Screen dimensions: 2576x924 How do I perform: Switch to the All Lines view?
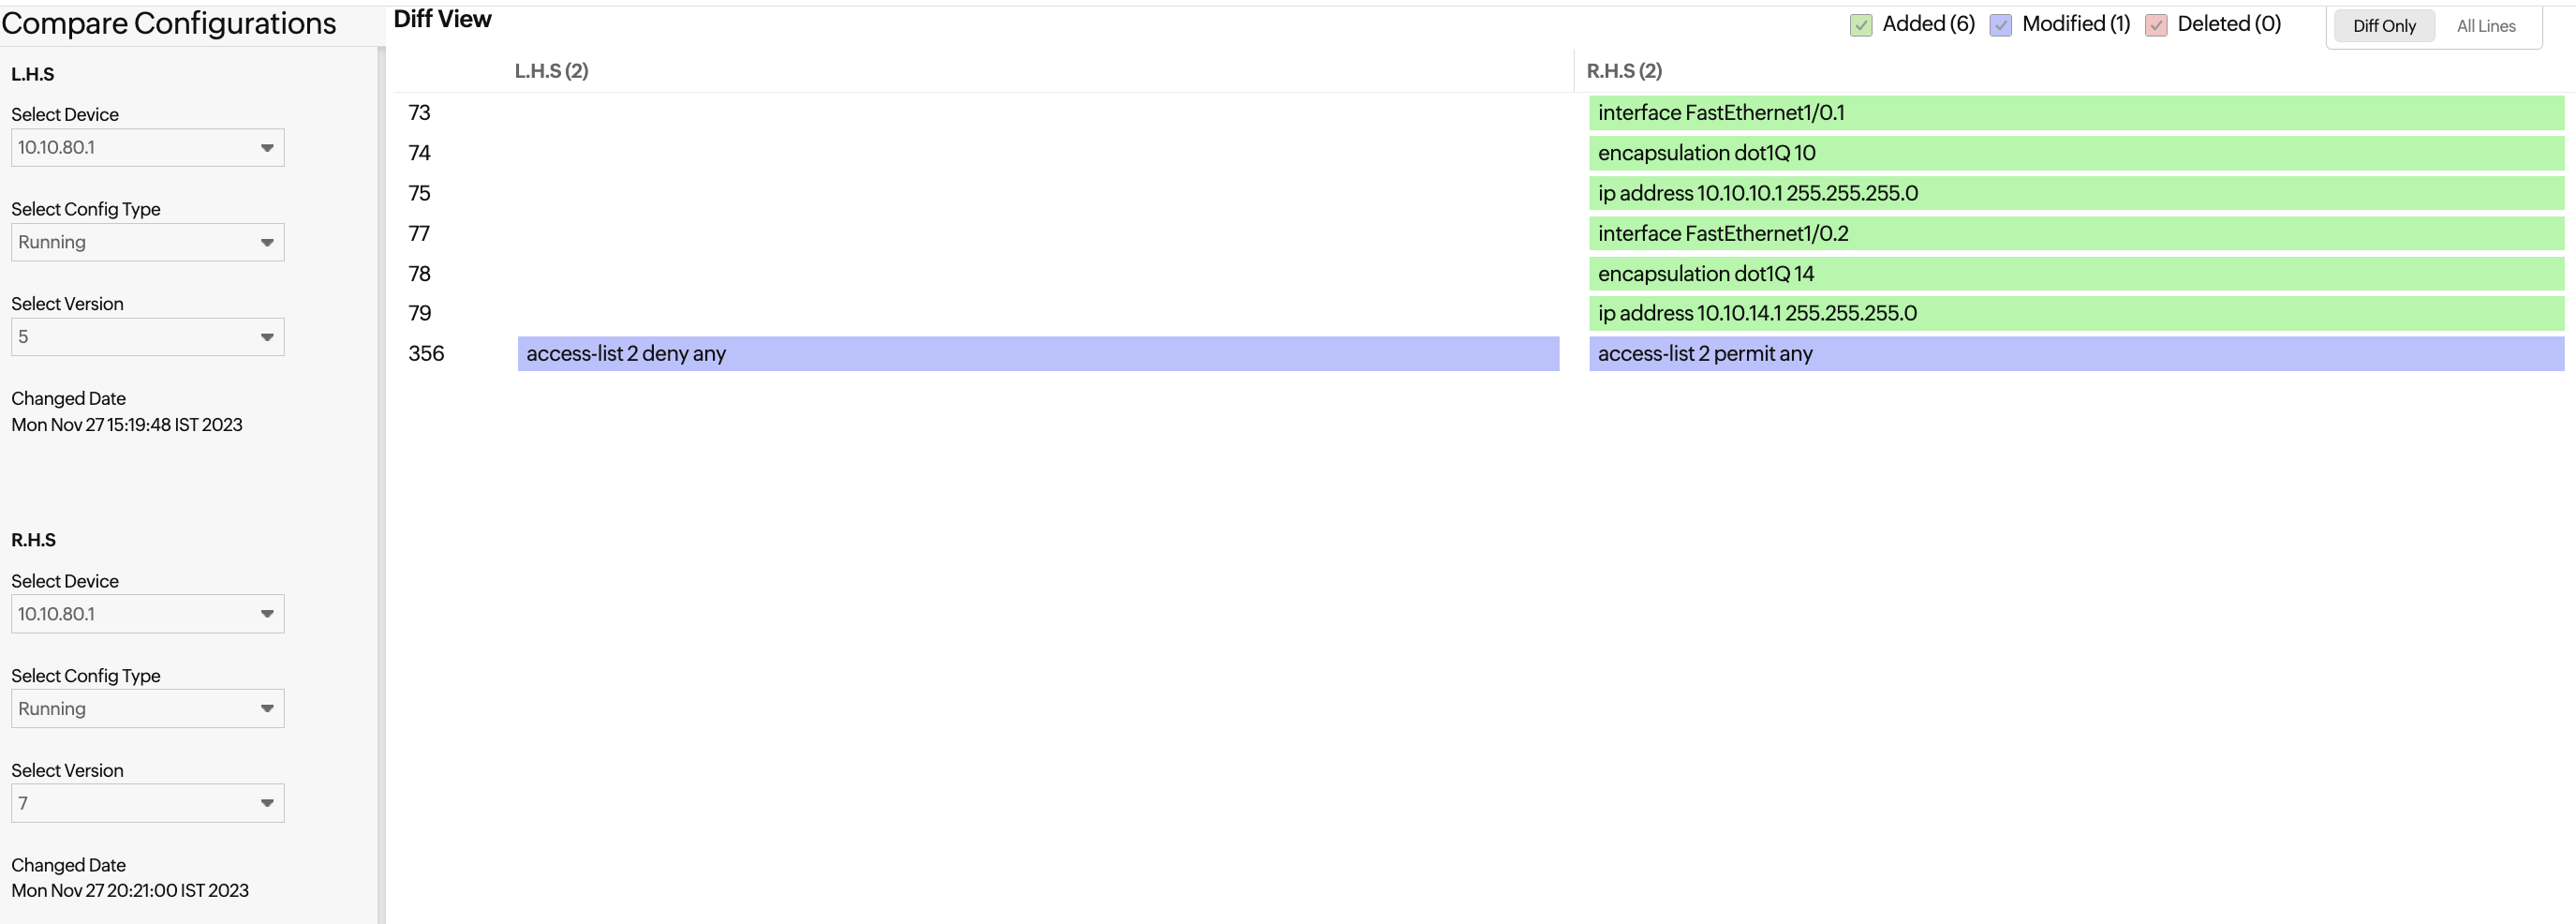click(2485, 26)
